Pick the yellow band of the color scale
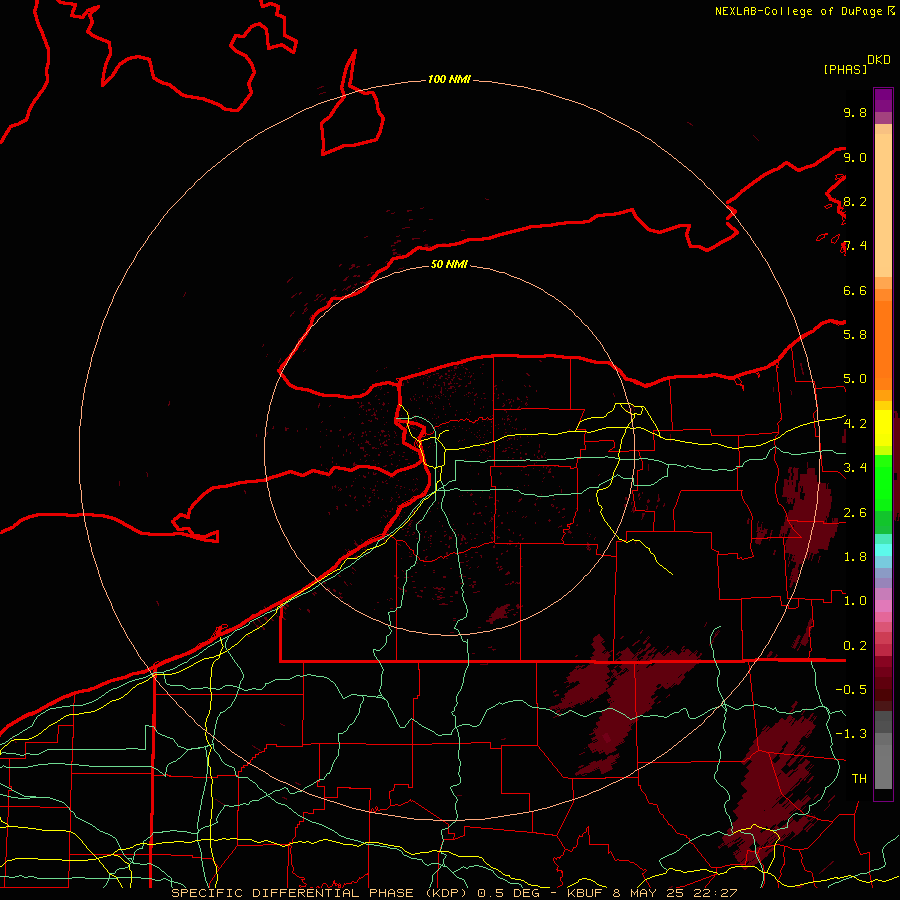The width and height of the screenshot is (900, 900). tap(883, 428)
